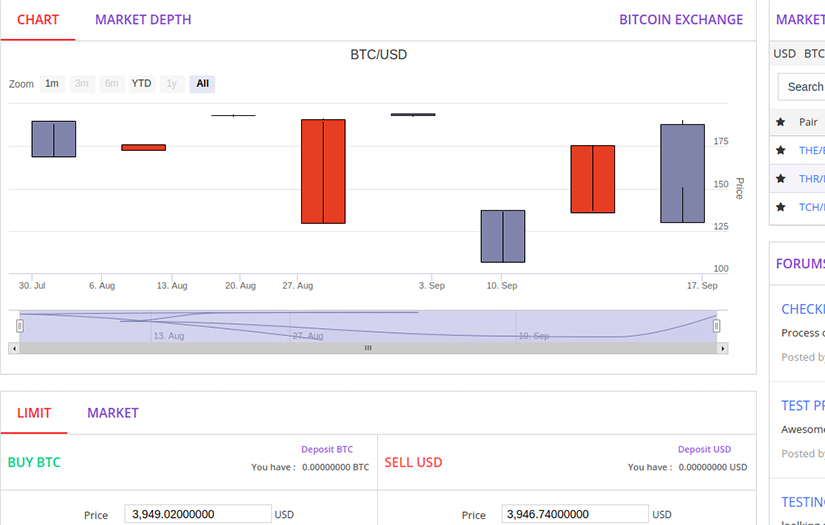This screenshot has width=825, height=525.
Task: Focus the sell Price field 3,946.74000000
Action: click(x=575, y=514)
